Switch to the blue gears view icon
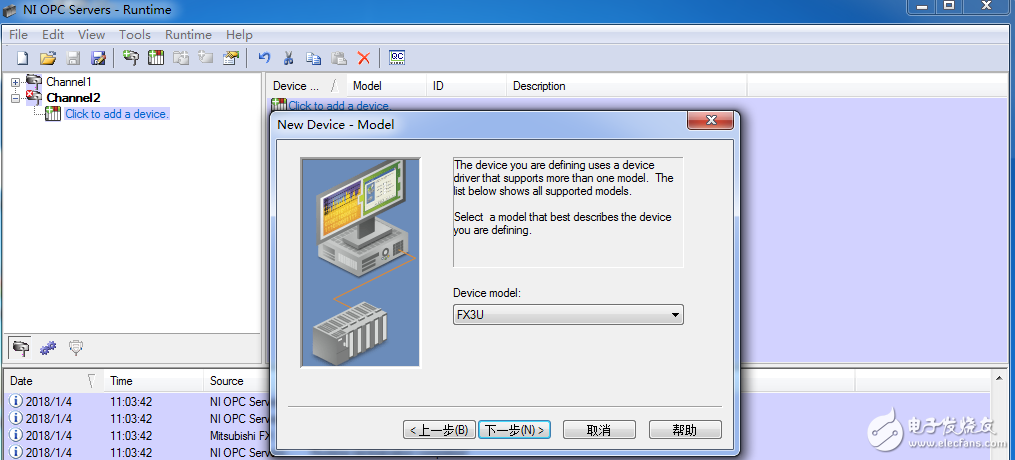1015x460 pixels. 49,348
